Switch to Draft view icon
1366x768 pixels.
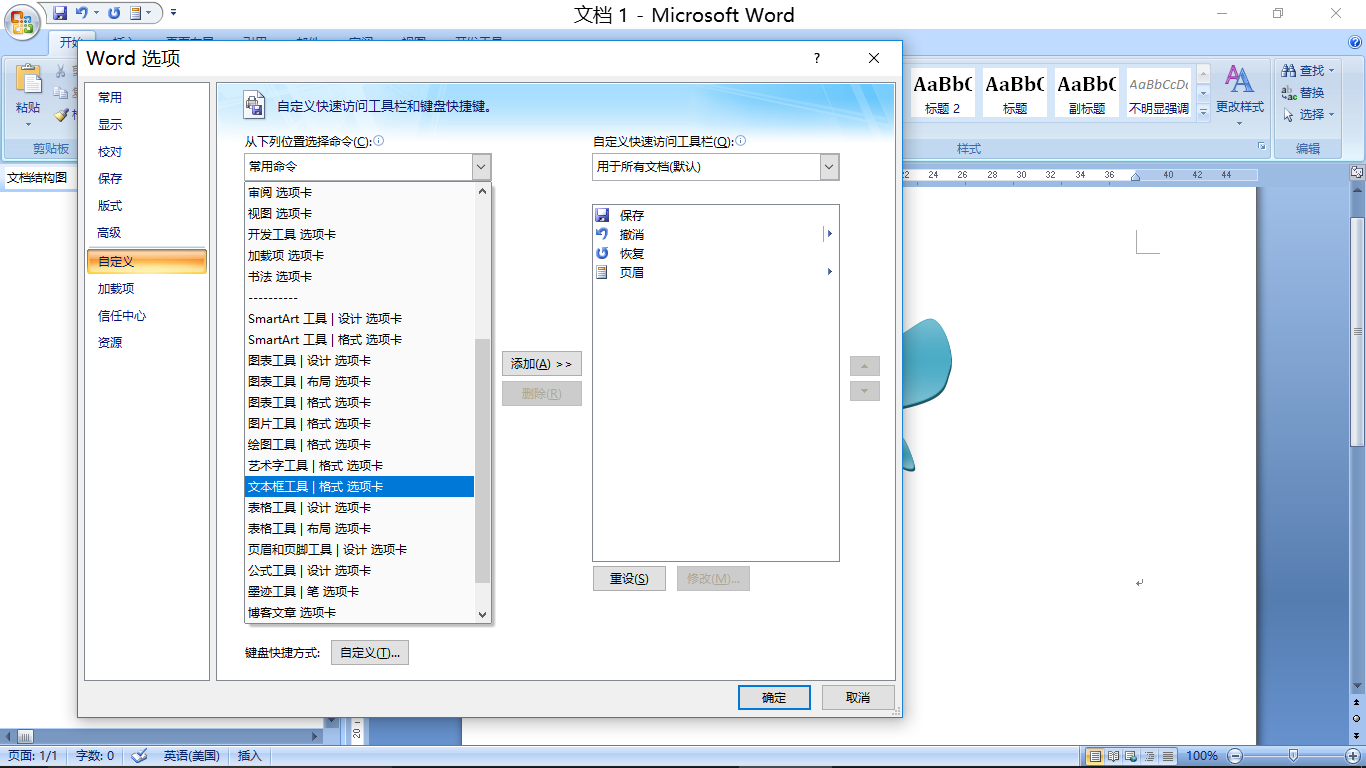click(1167, 756)
